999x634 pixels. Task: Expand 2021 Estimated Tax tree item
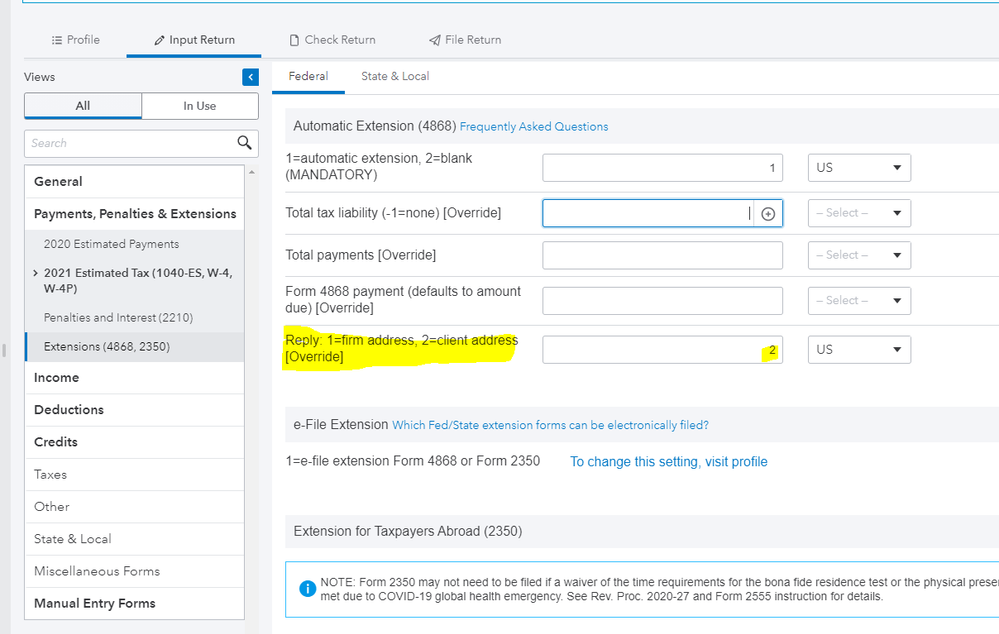[37, 273]
